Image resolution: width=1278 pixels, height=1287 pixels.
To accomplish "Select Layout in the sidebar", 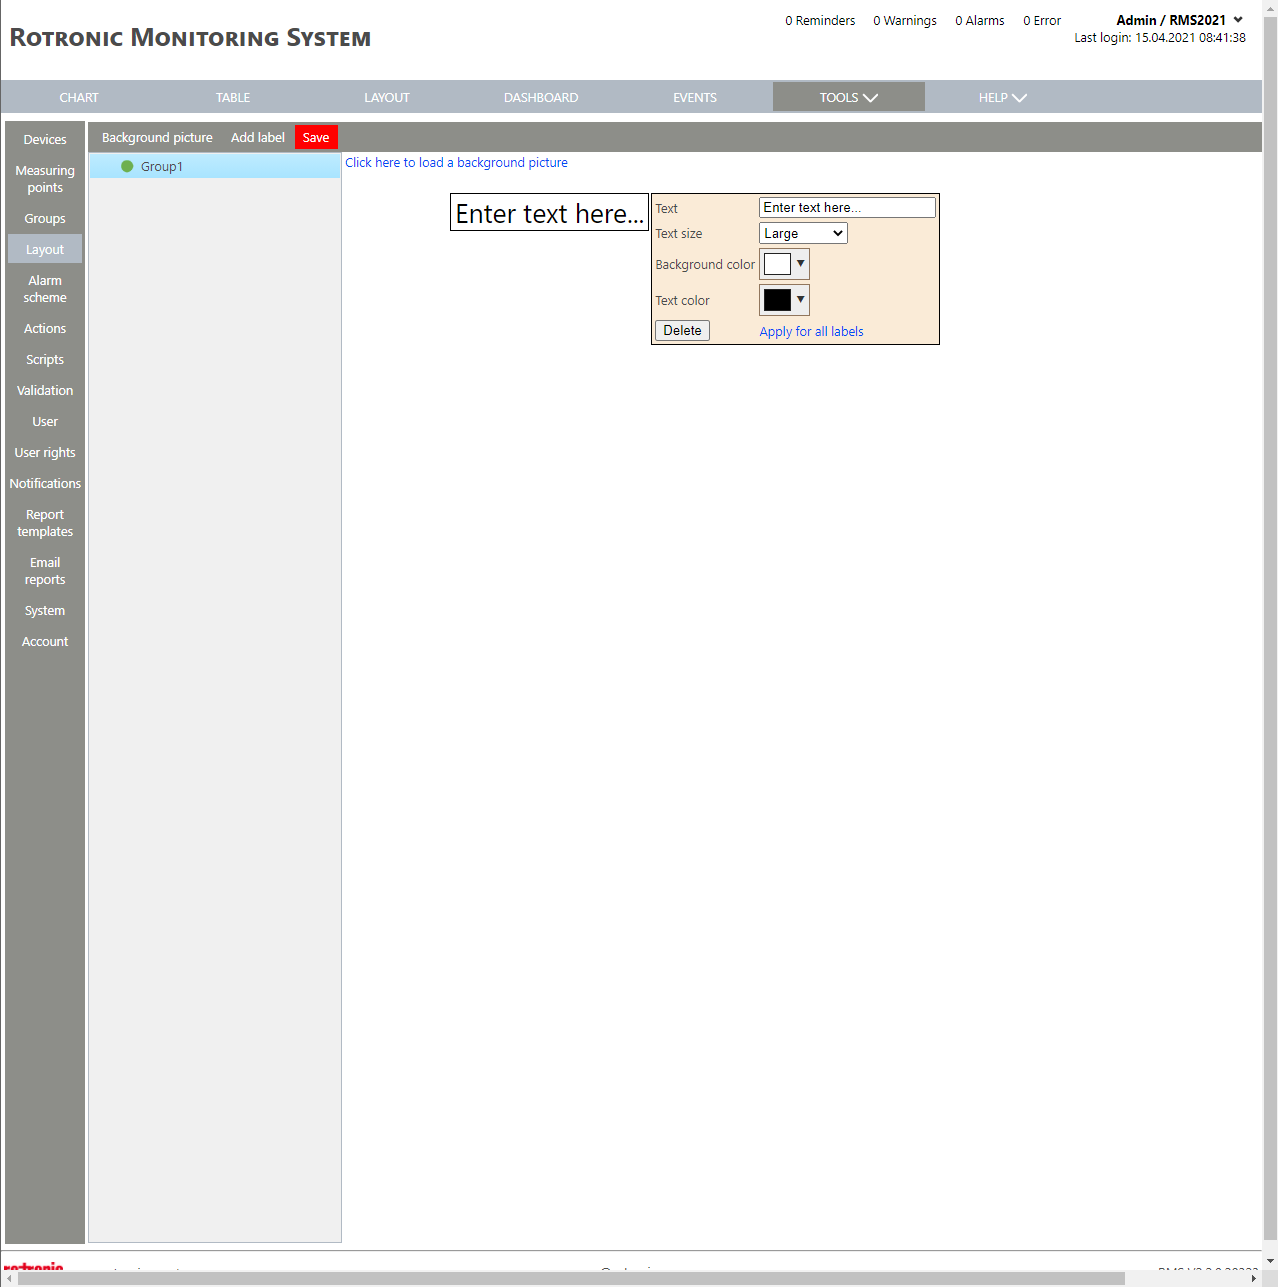I will (x=45, y=249).
